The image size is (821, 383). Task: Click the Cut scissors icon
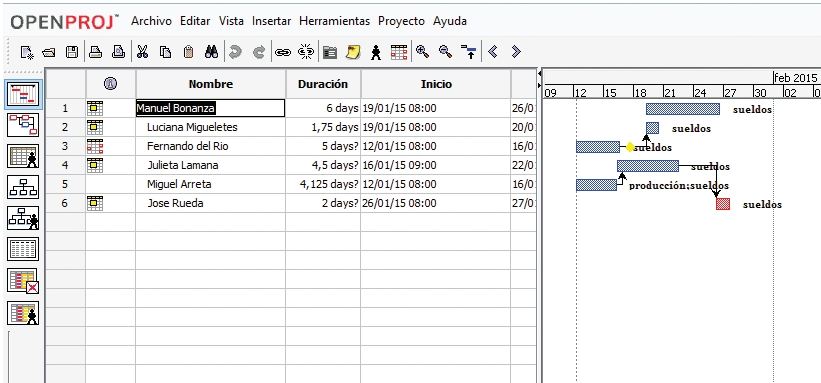click(142, 52)
